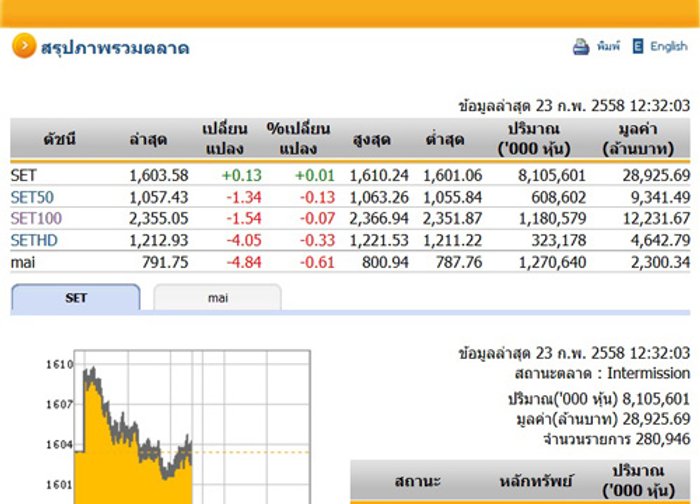Click SET50 latest value 1,057.43
The width and height of the screenshot is (700, 504).
coord(158,197)
